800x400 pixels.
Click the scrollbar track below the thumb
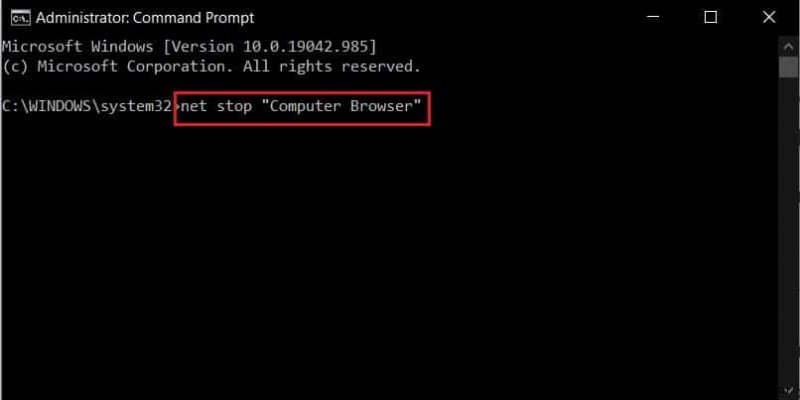coord(788,230)
